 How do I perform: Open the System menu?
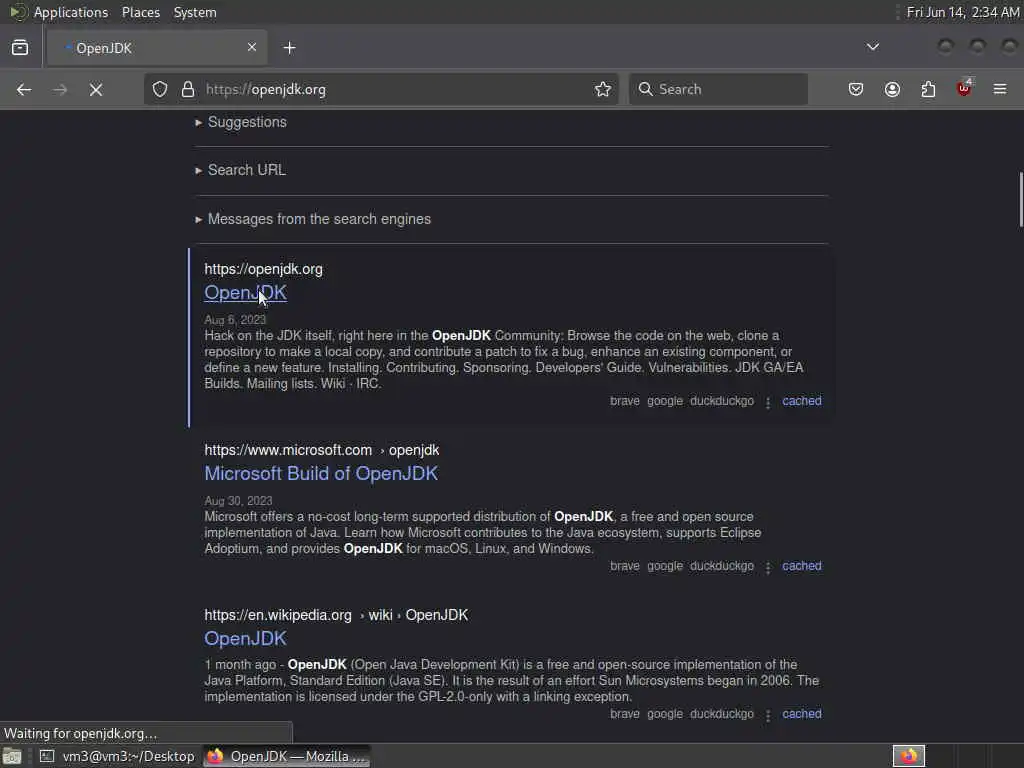tap(195, 12)
